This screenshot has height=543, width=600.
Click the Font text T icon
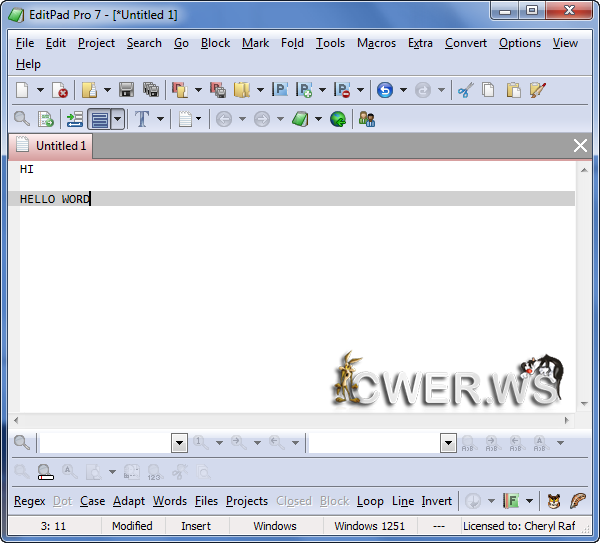141,119
